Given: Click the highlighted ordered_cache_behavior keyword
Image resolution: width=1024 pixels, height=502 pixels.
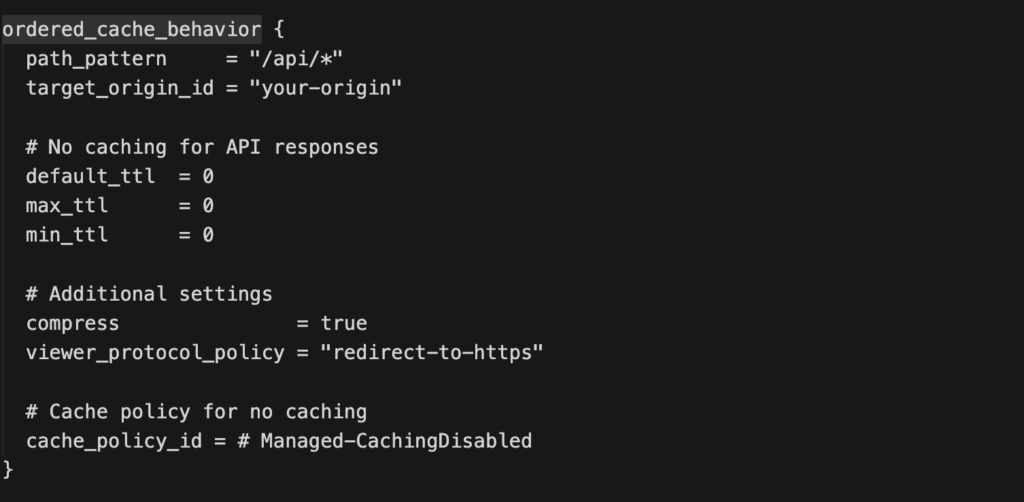Looking at the screenshot, I should coord(131,29).
